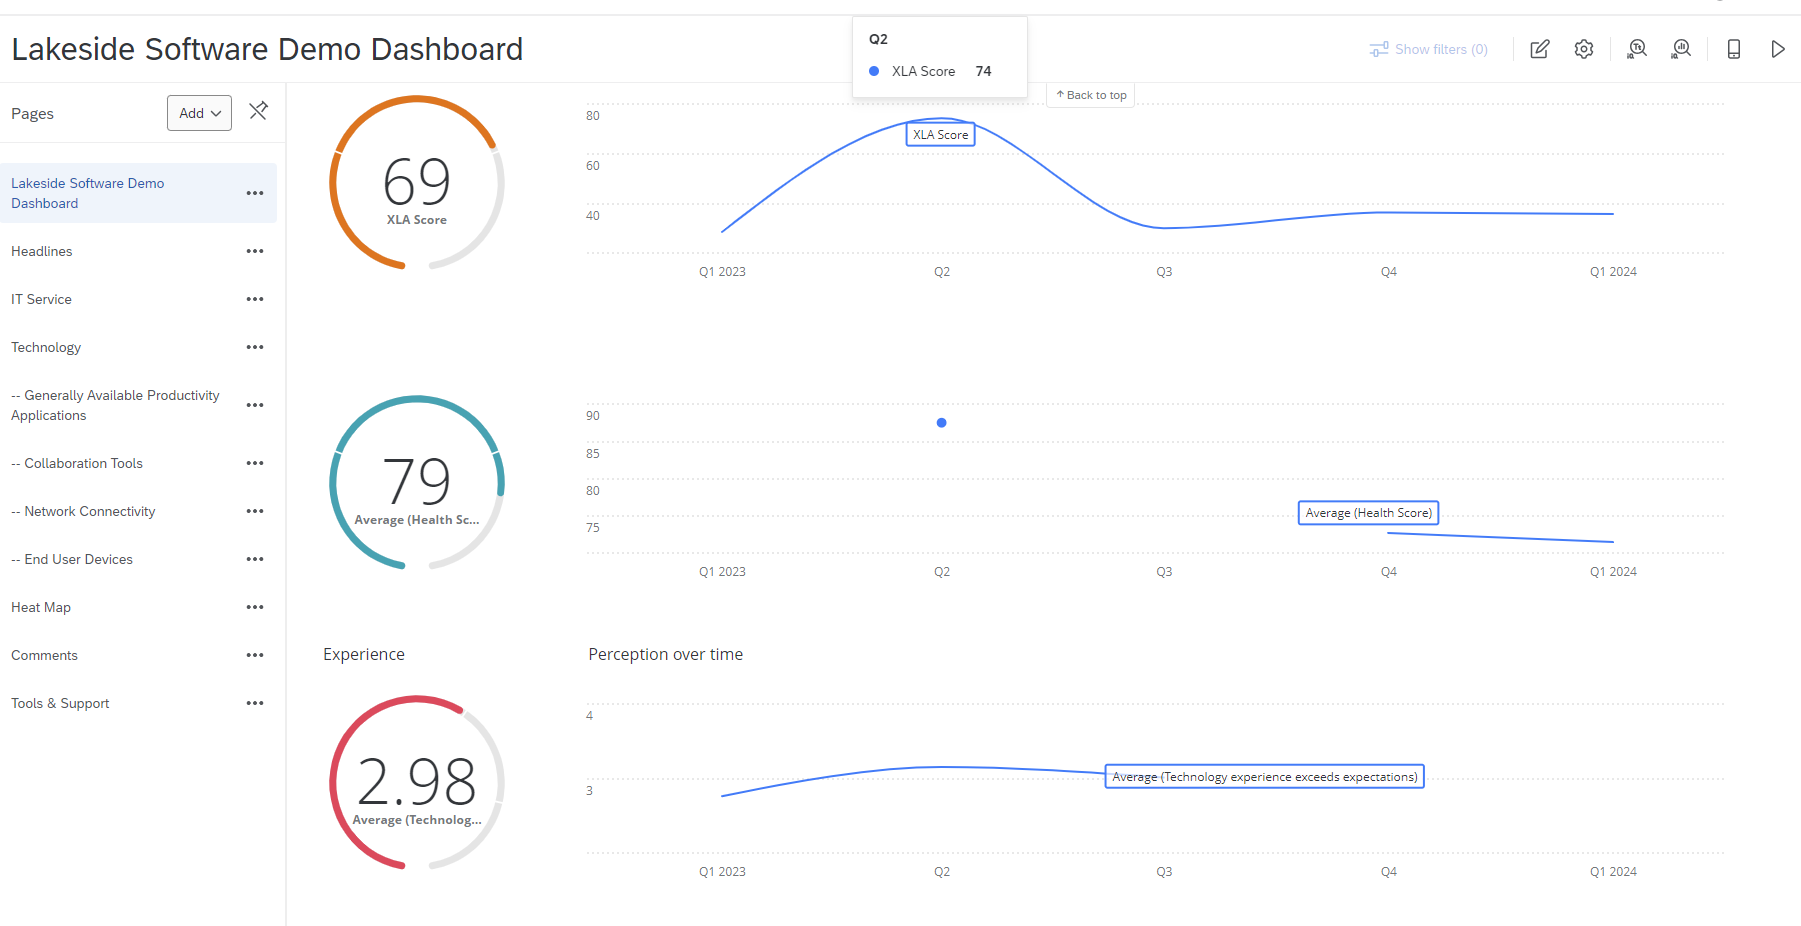Viewport: 1801px width, 926px height.
Task: Open options menu for End User Devices
Action: click(255, 559)
